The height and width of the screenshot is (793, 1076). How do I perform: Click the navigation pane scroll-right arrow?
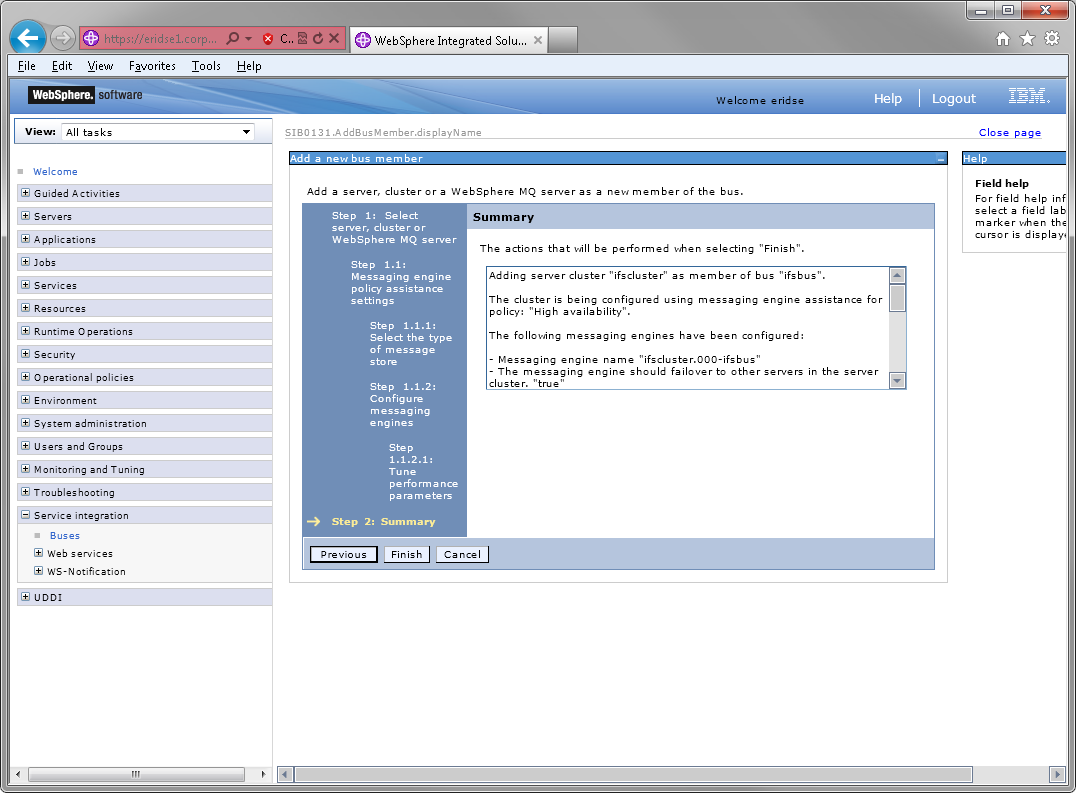point(264,774)
